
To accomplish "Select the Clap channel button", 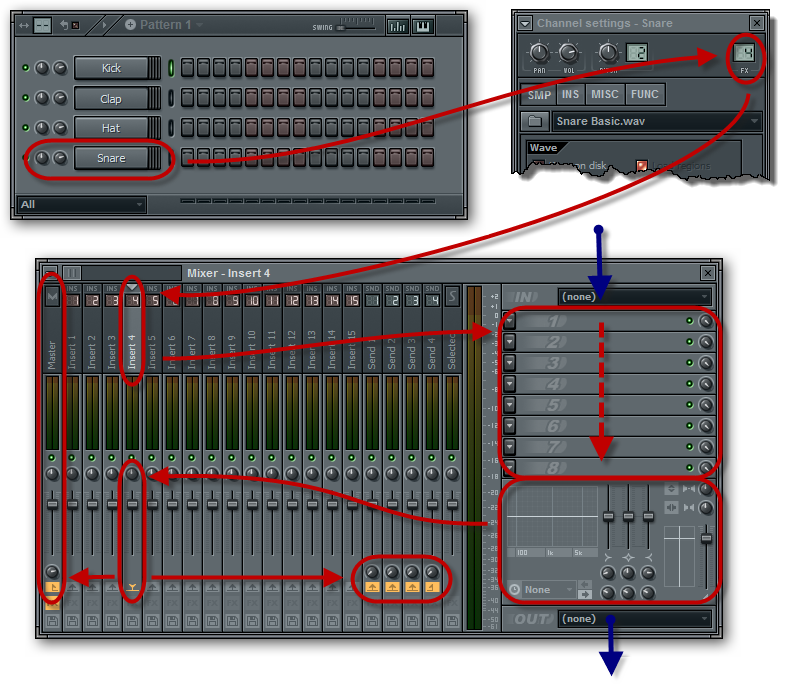I will 111,98.
